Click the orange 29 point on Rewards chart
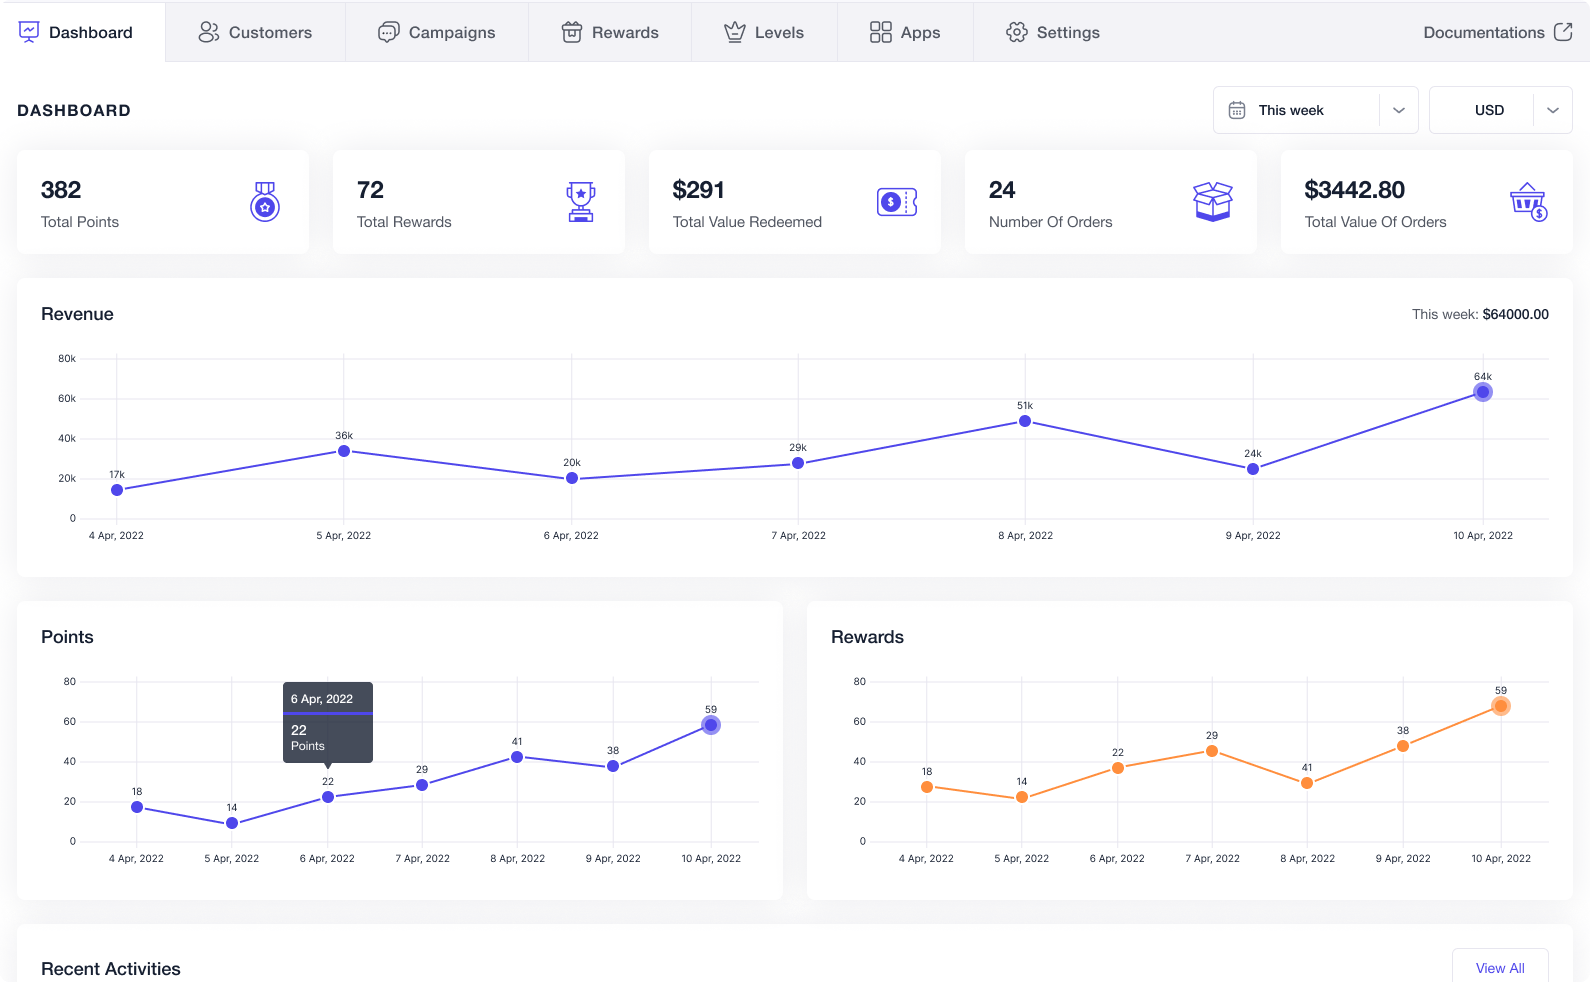The width and height of the screenshot is (1590, 982). [1212, 751]
